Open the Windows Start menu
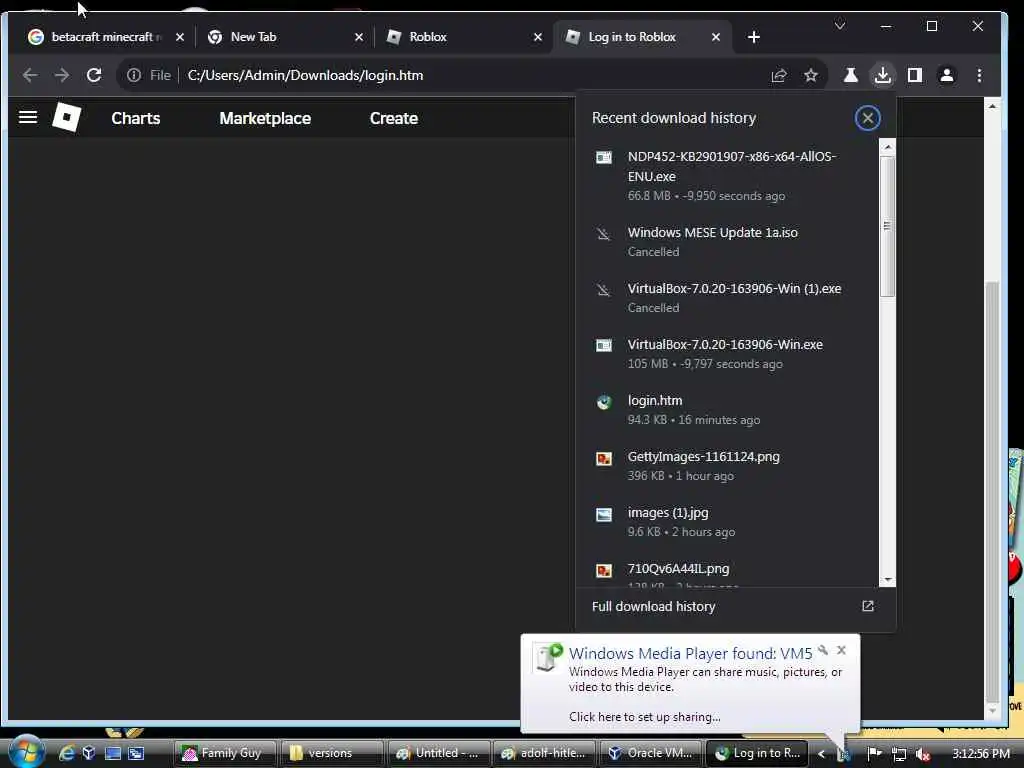The width and height of the screenshot is (1024, 768). click(x=25, y=752)
